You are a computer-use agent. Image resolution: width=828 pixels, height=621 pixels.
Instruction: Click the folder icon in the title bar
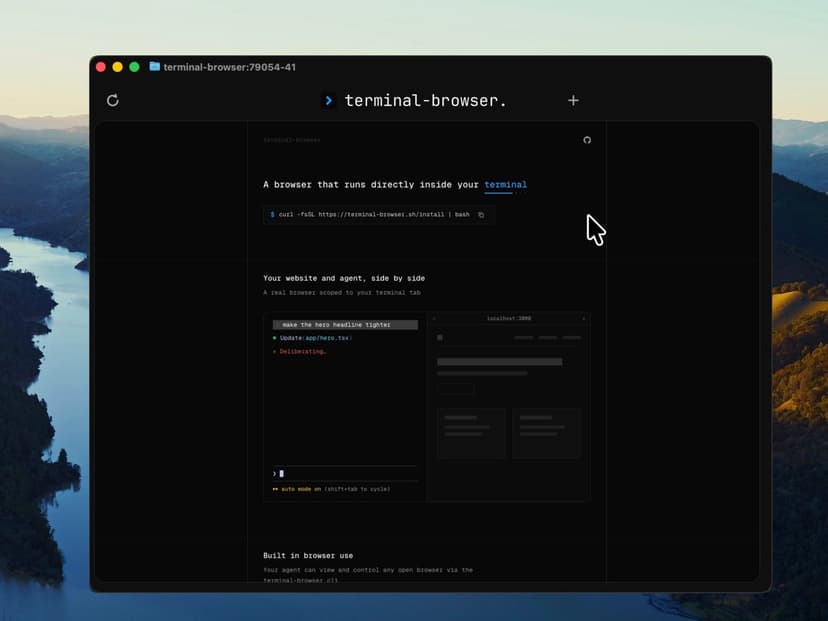click(x=155, y=67)
